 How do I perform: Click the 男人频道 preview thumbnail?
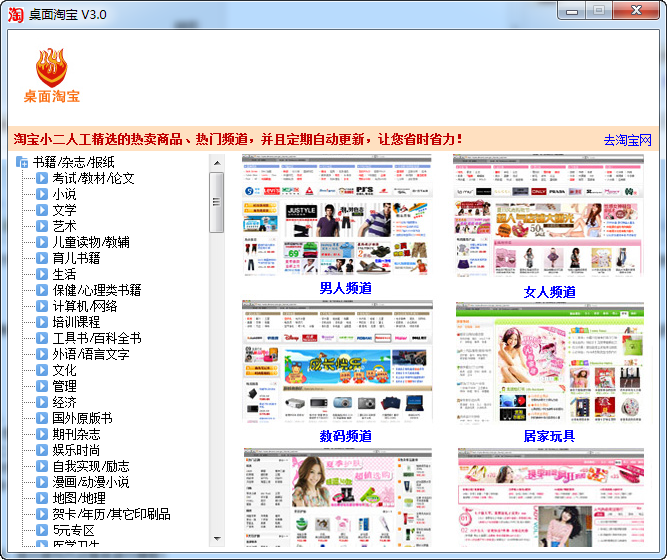point(337,216)
